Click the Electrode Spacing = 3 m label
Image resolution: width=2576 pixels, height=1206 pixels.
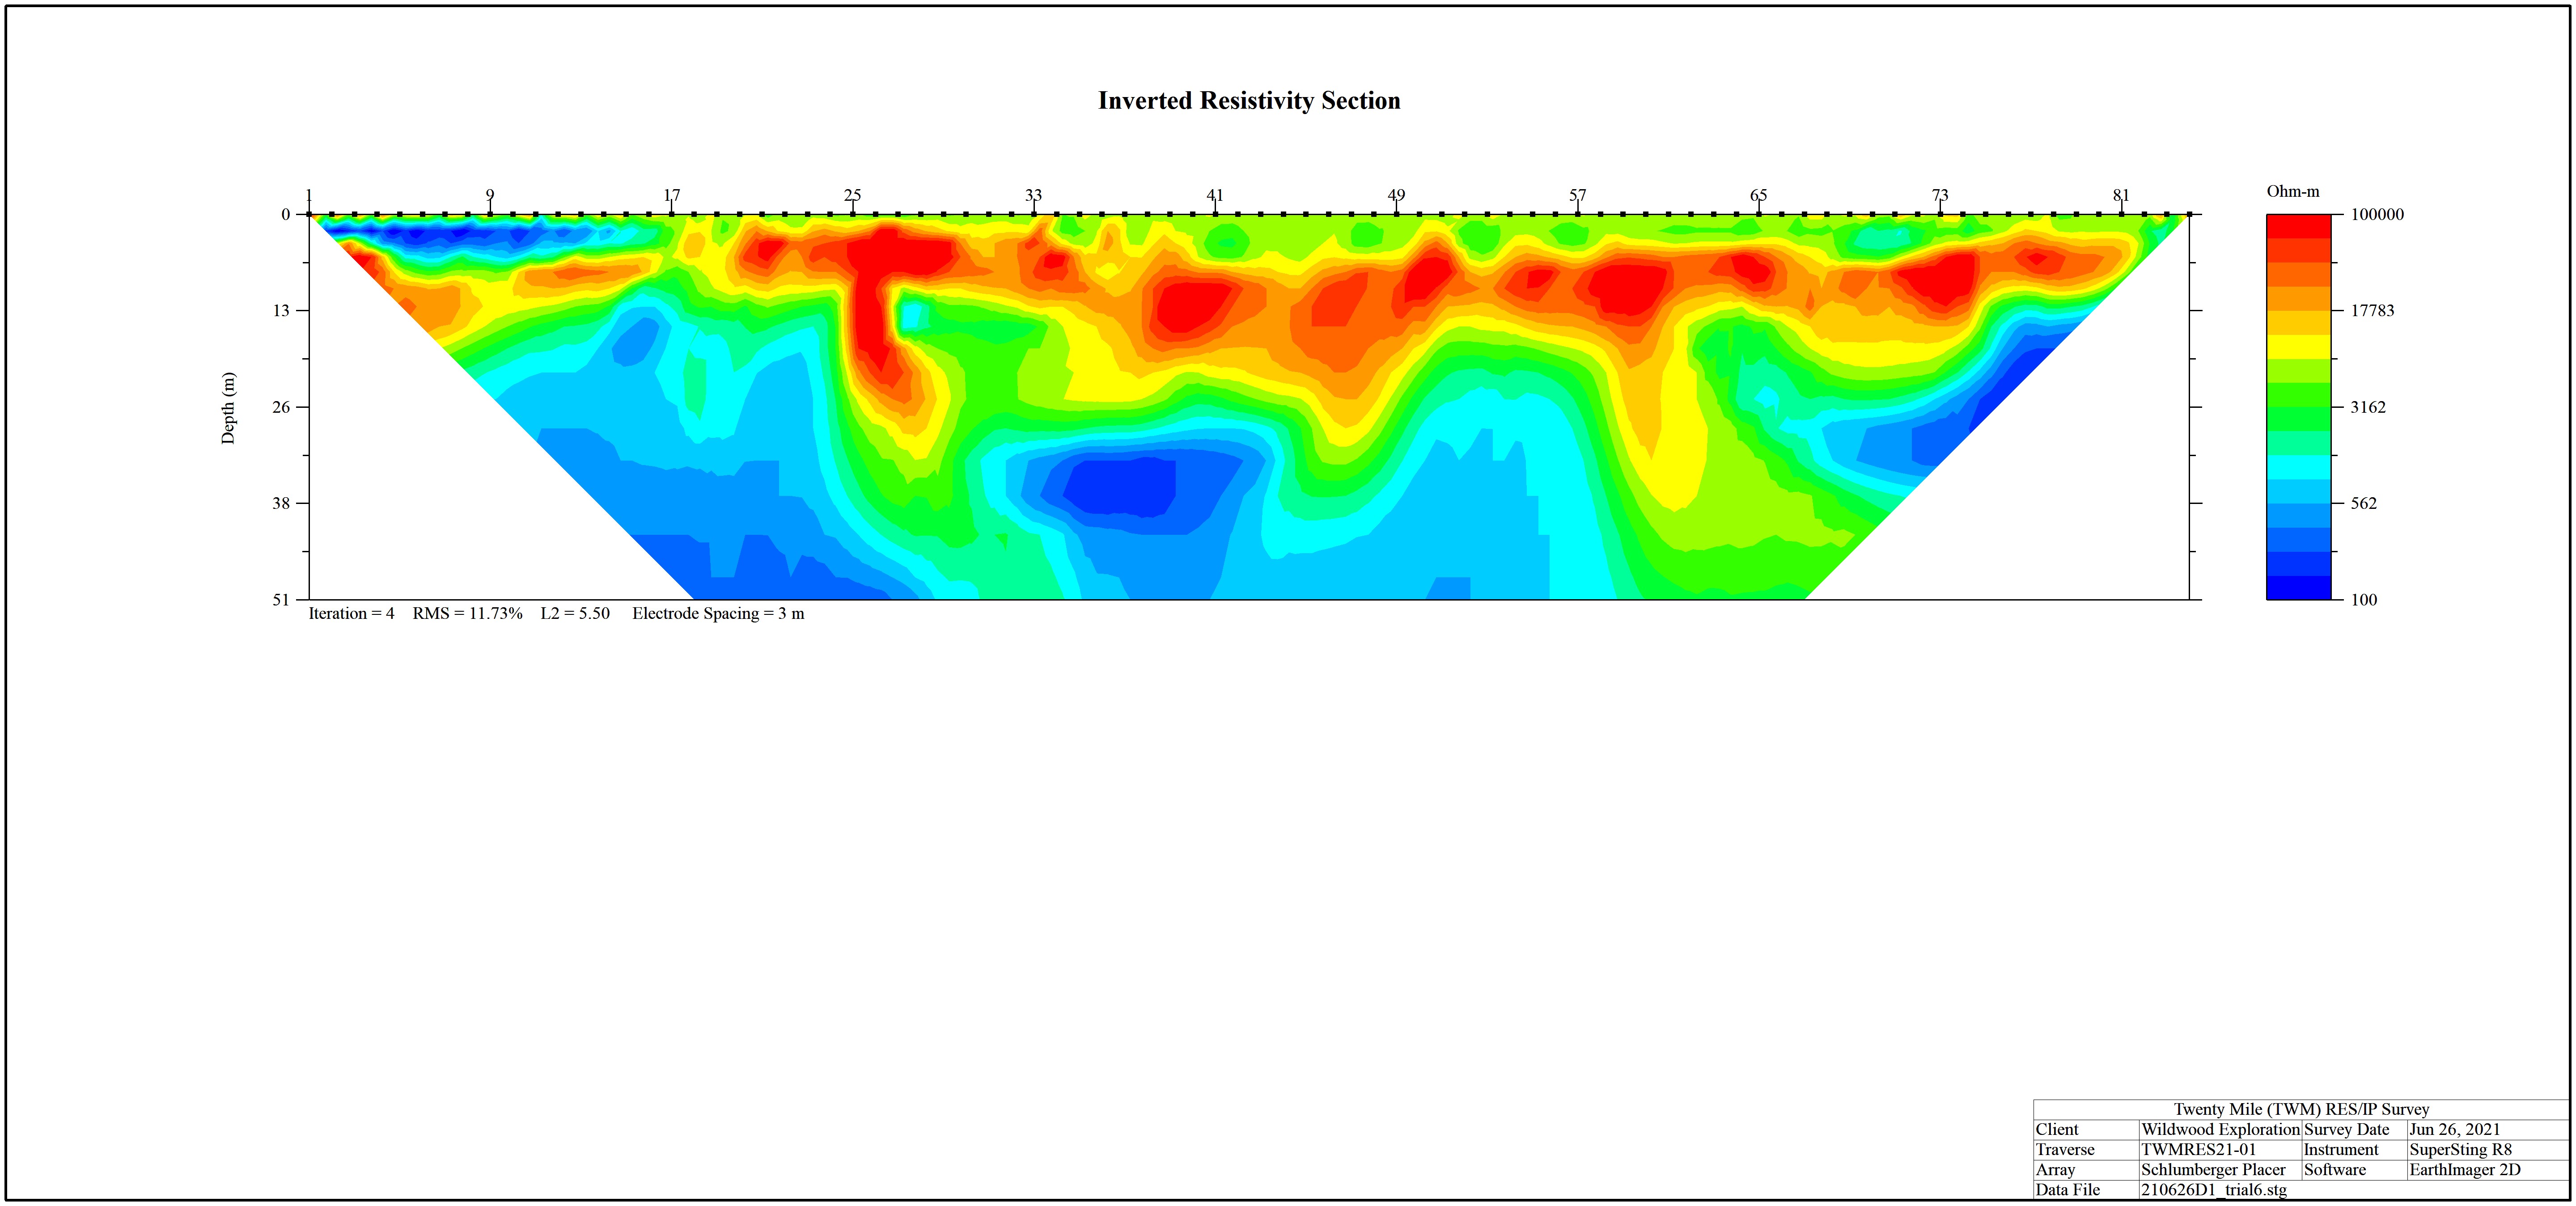pyautogui.click(x=718, y=614)
